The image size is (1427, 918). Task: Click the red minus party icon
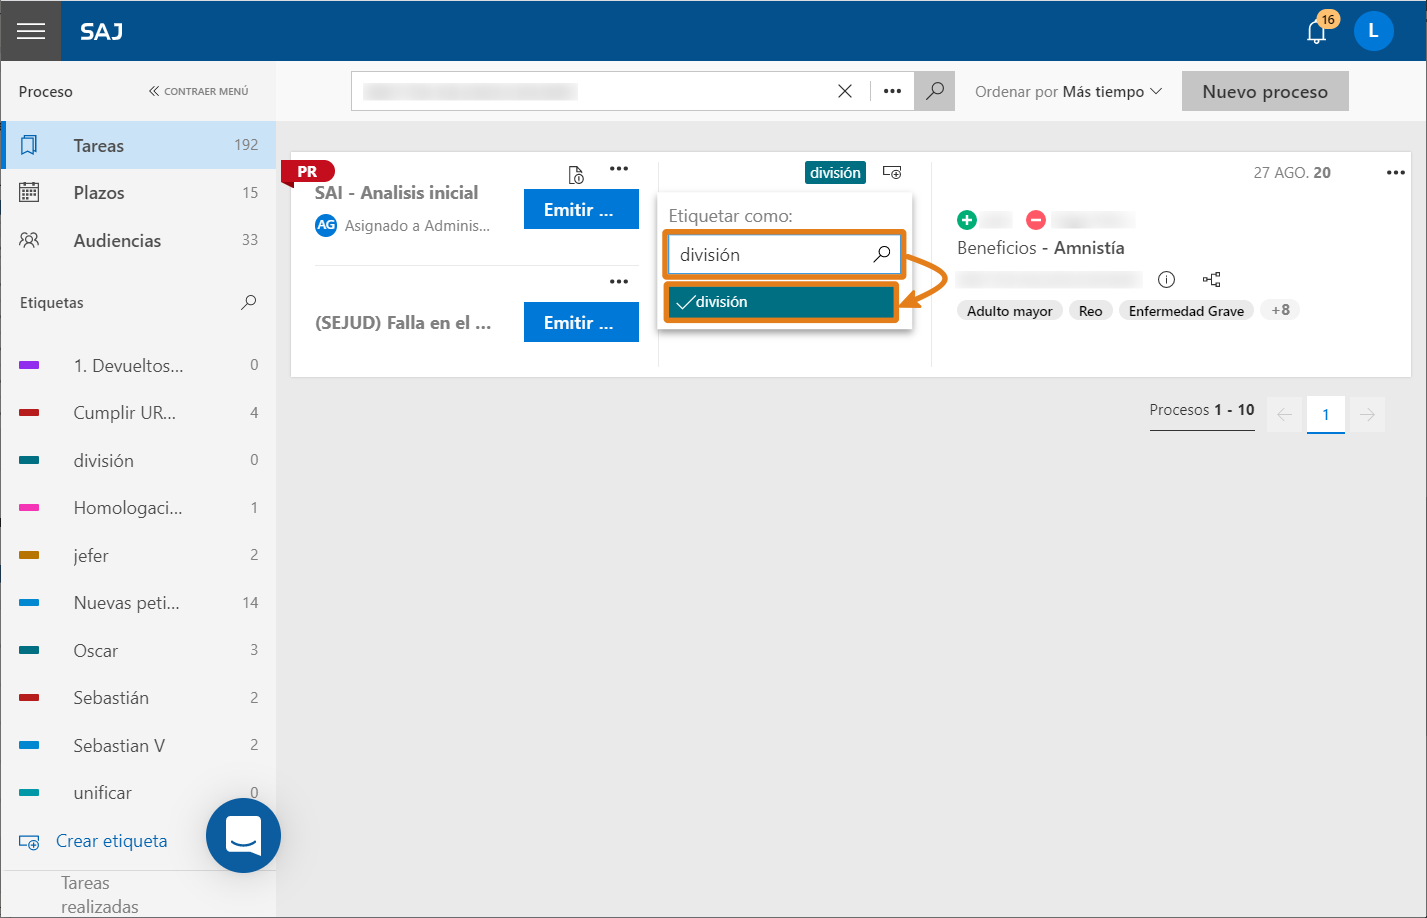pyautogui.click(x=1036, y=220)
